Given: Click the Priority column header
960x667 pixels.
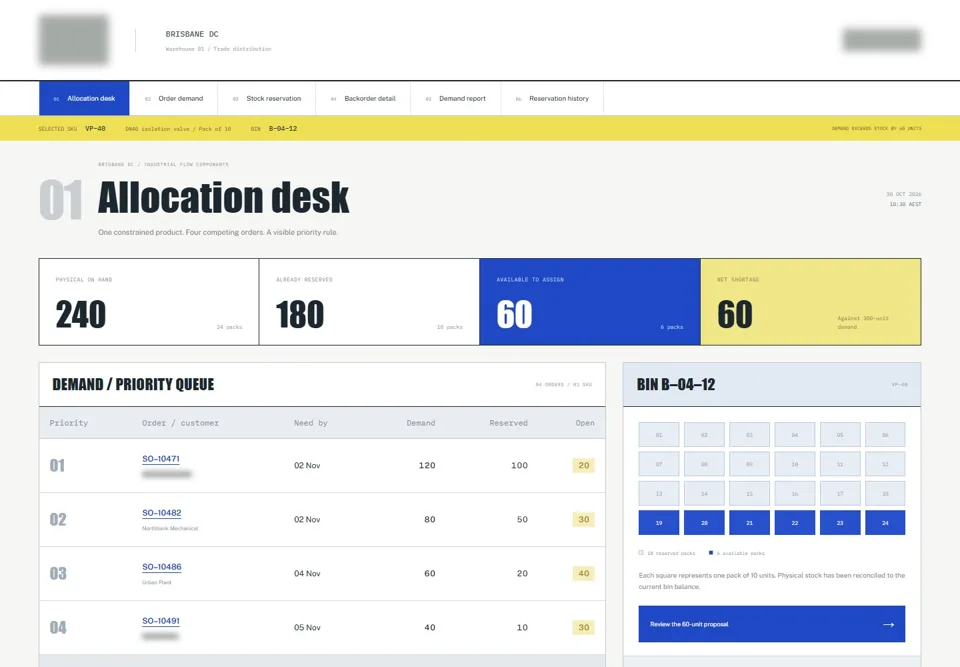Looking at the screenshot, I should pos(69,423).
